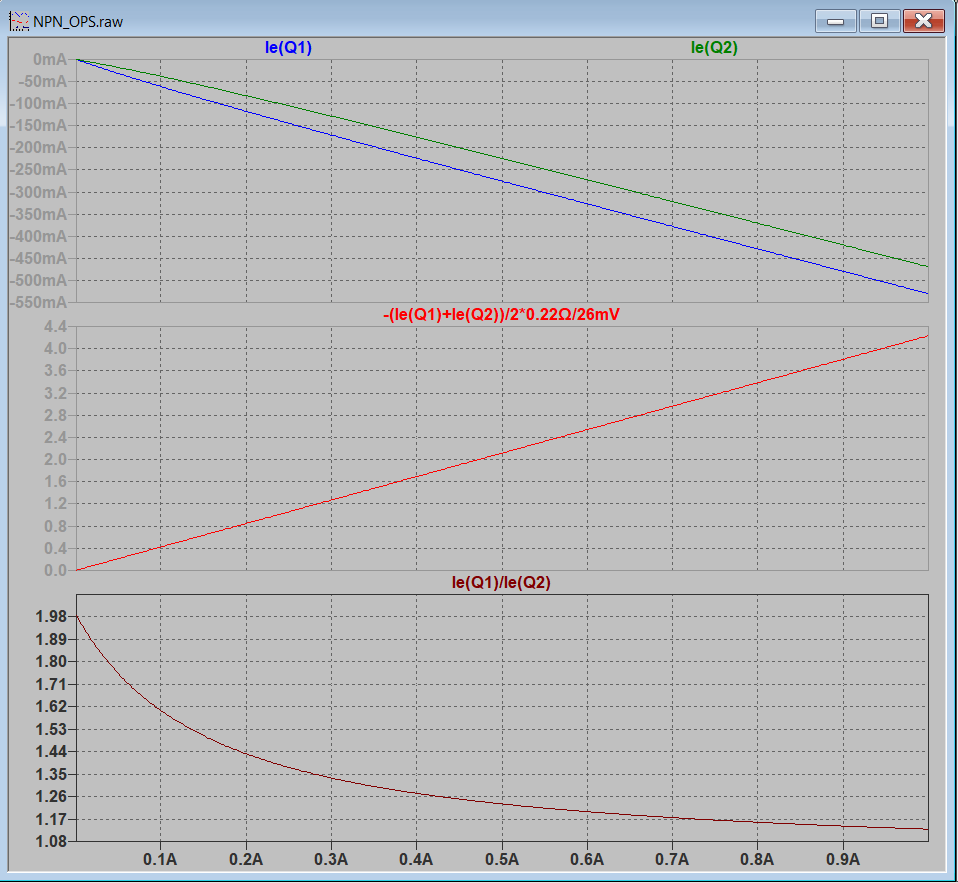Click the 0.5A horizontal axis label
Screen dimensions: 958x883
502,859
